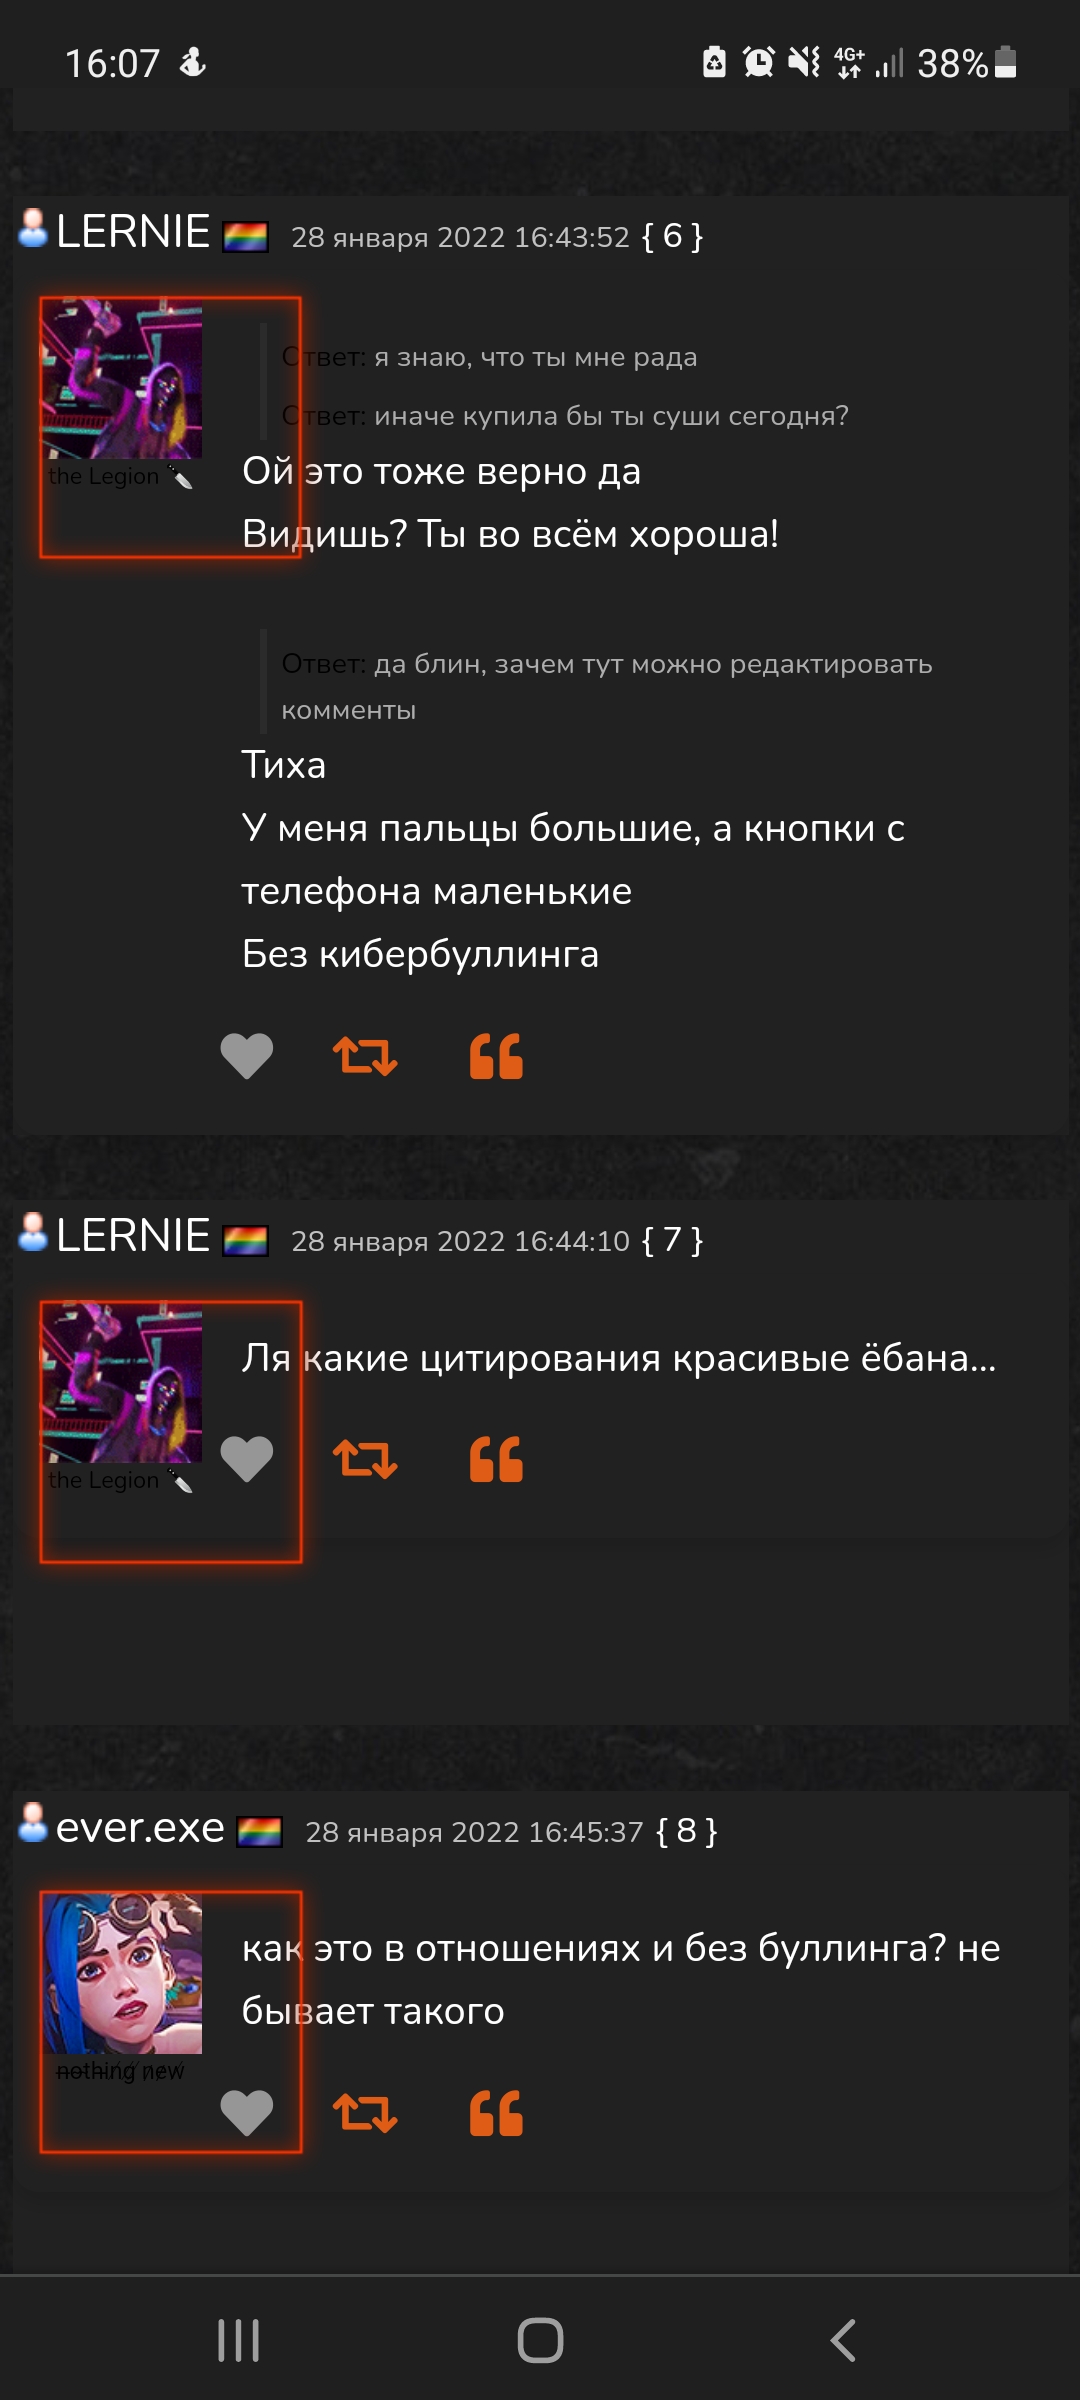Open quoted reply about editing comments
The width and height of the screenshot is (1080, 2400).
pyautogui.click(x=606, y=686)
